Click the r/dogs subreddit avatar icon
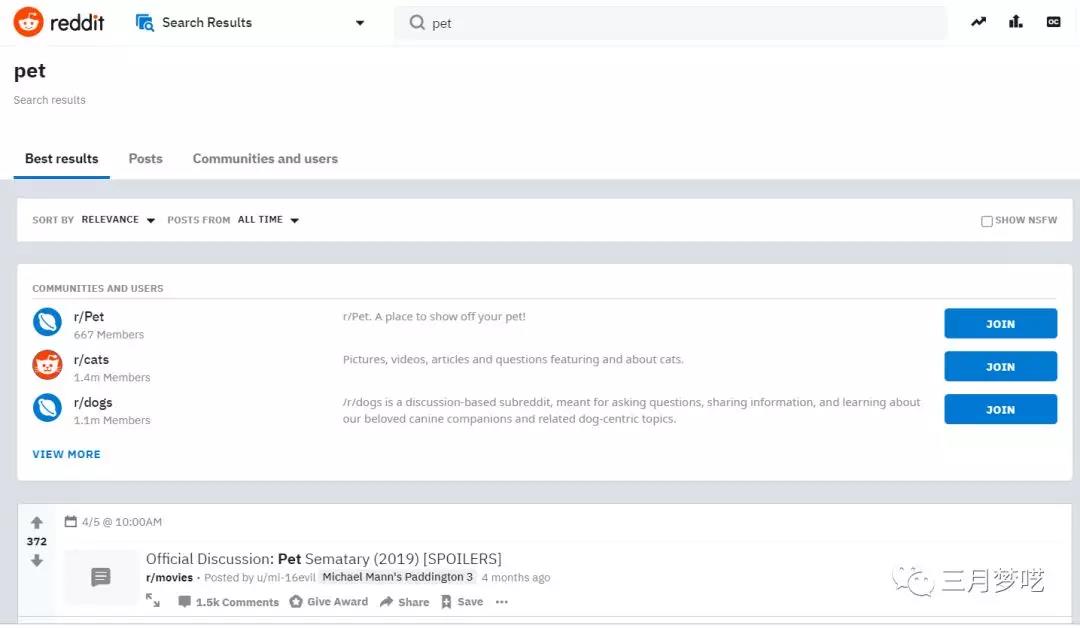The height and width of the screenshot is (628, 1080). (x=47, y=408)
